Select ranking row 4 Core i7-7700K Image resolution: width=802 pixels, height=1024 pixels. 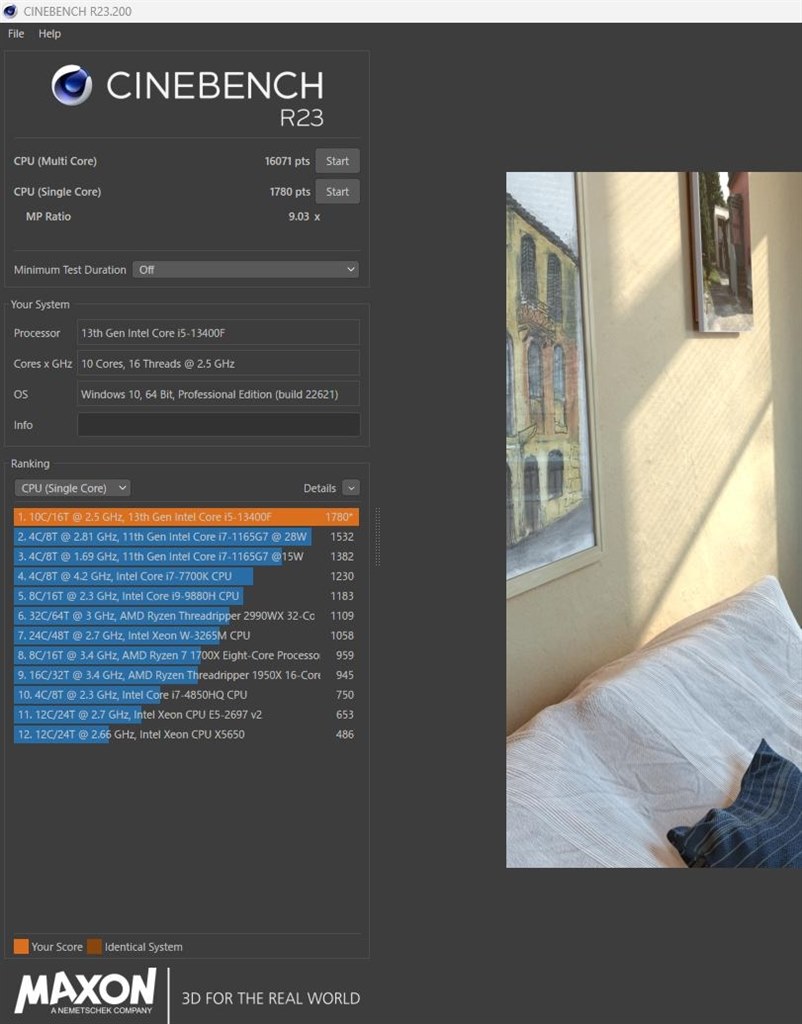coord(186,576)
